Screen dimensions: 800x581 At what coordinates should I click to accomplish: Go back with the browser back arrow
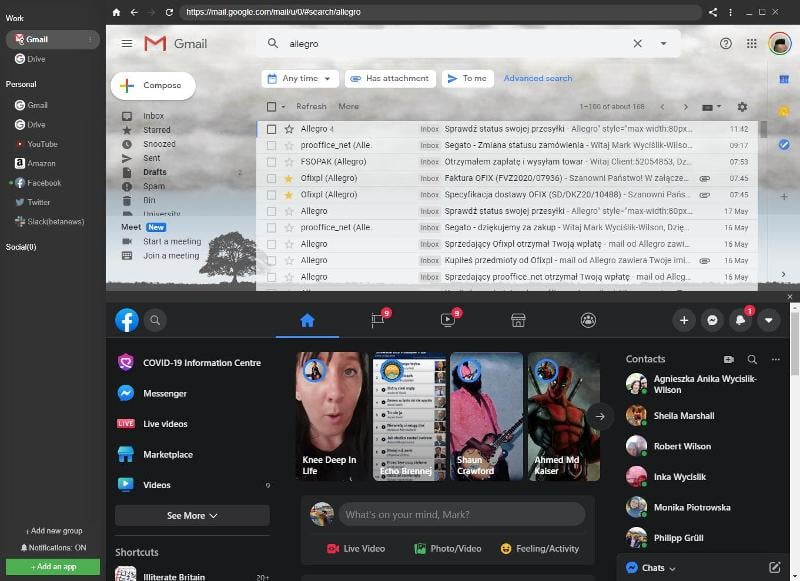tap(134, 12)
